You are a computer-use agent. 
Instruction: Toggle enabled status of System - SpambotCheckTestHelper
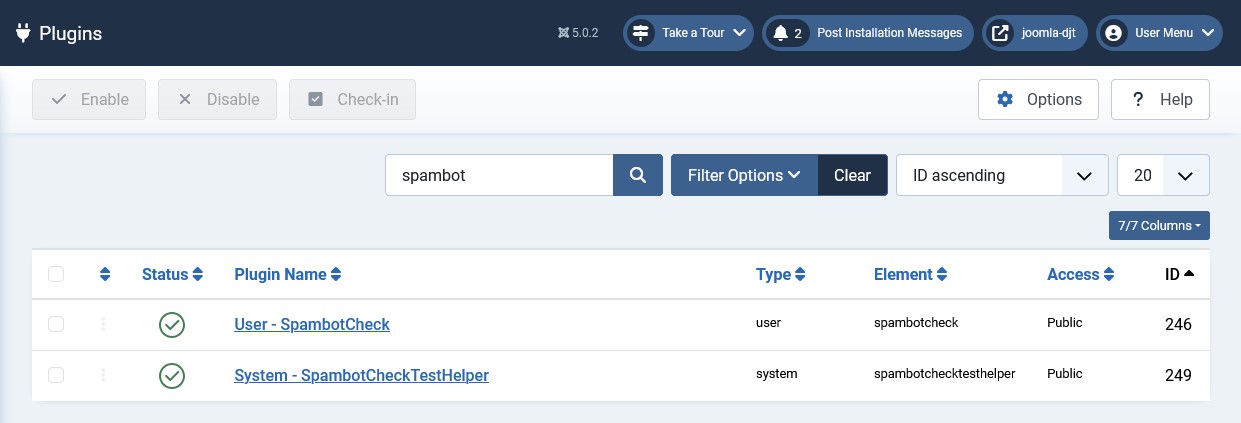pos(172,375)
